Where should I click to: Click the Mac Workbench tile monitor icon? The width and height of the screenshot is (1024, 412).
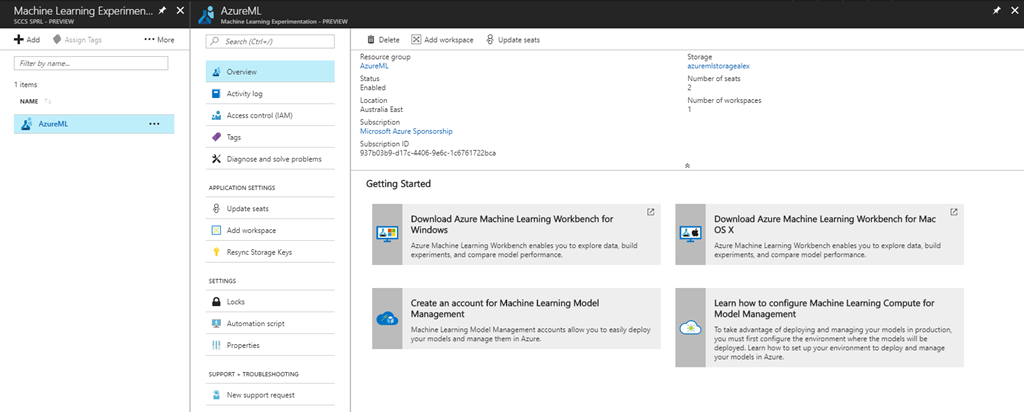690,234
